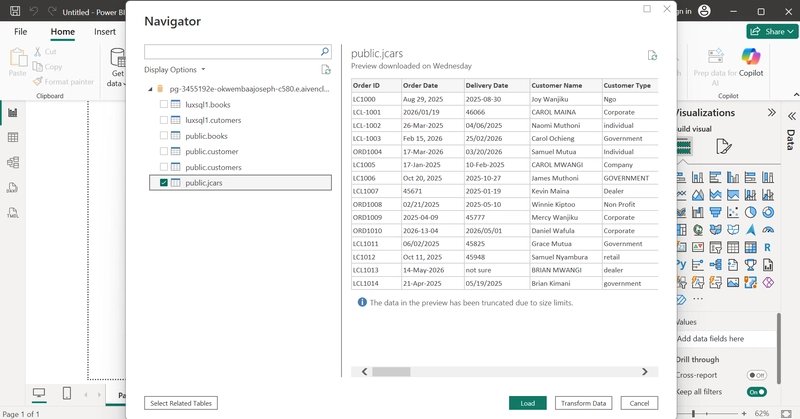Screen dimensions: 800x419
Task: Switch to Format visual tab icon
Action: [723, 147]
